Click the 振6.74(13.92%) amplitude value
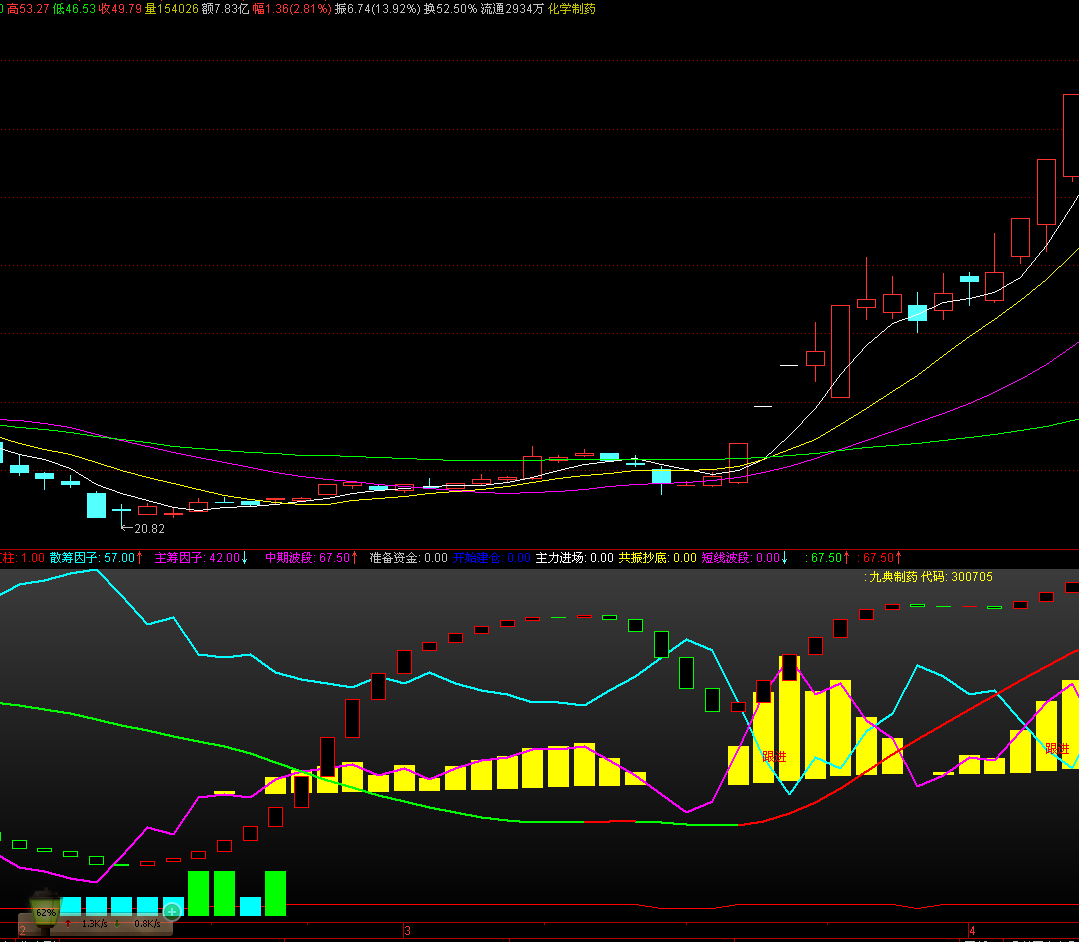 pos(377,9)
